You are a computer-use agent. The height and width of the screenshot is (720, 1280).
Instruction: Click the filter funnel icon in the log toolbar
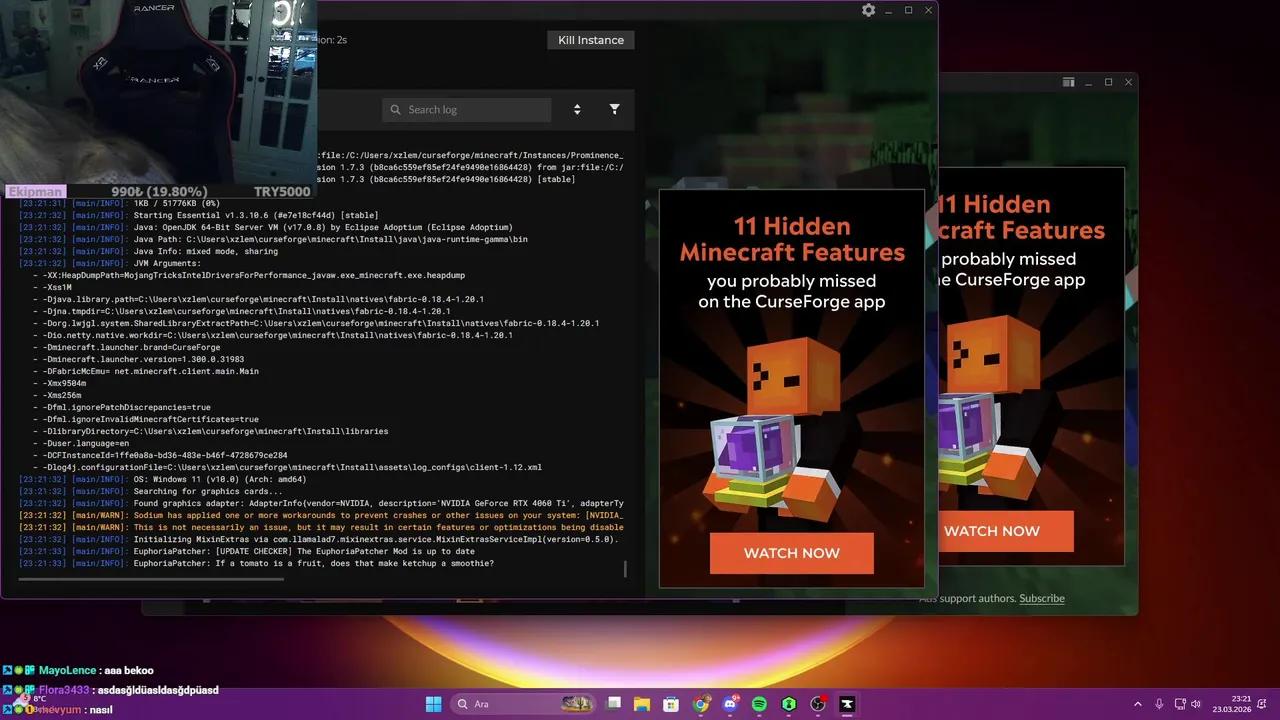614,108
